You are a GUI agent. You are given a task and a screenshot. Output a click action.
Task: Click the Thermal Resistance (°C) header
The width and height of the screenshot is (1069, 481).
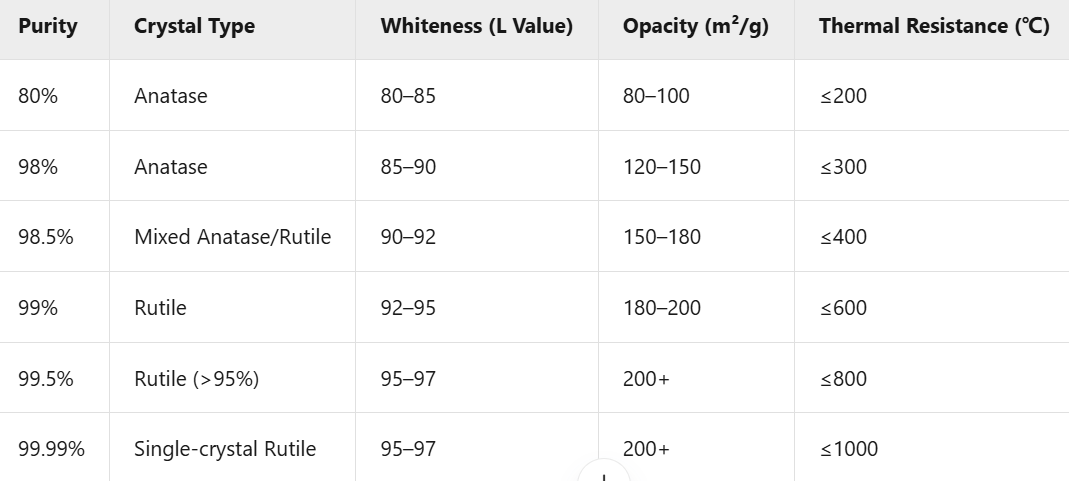934,26
